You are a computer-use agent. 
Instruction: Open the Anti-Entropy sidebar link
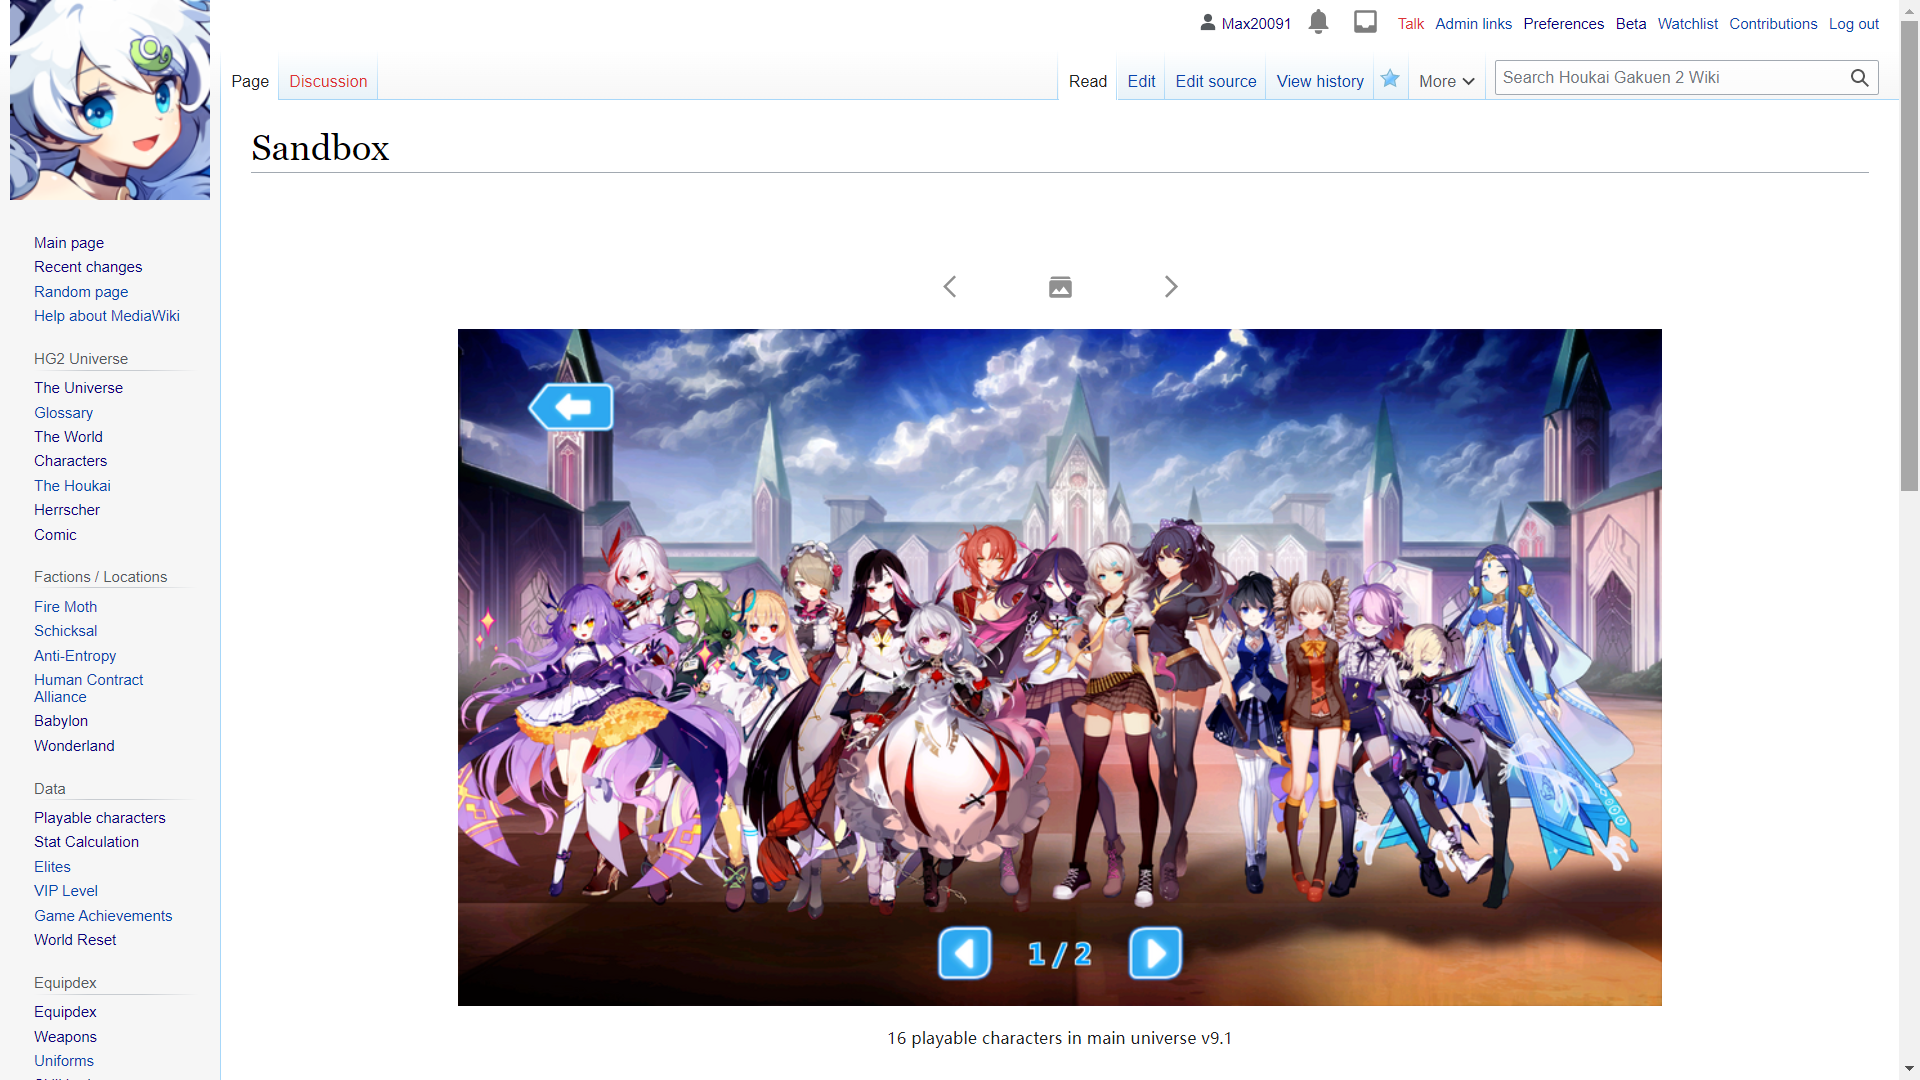75,656
